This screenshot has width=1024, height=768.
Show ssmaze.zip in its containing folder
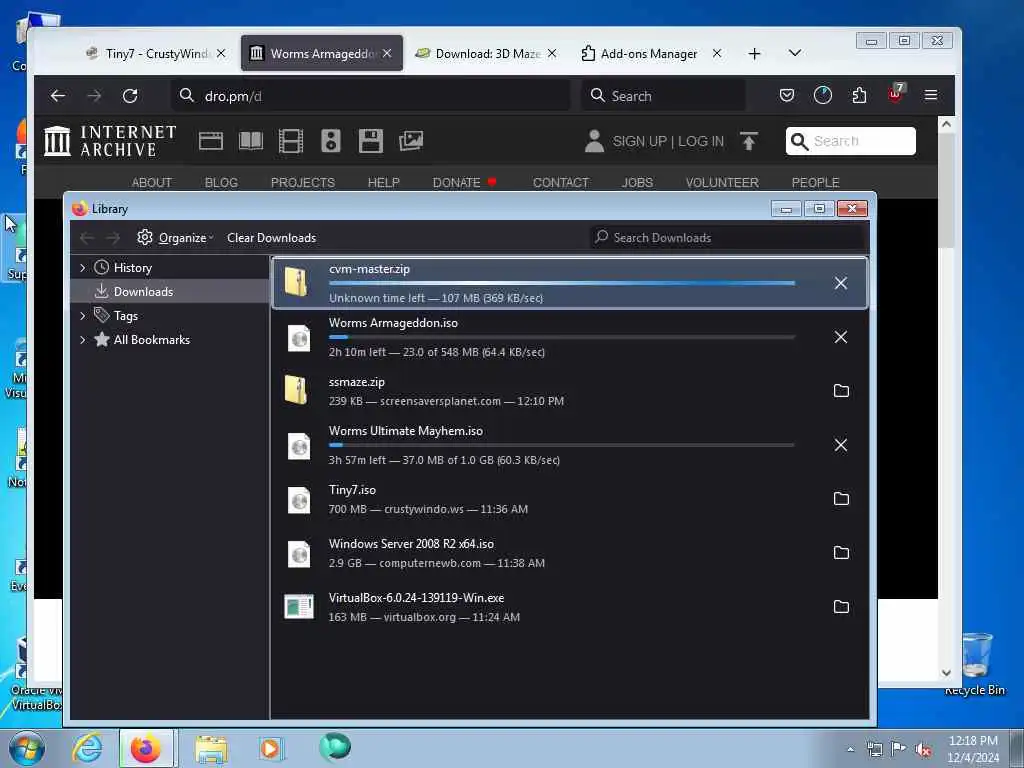pyautogui.click(x=841, y=391)
